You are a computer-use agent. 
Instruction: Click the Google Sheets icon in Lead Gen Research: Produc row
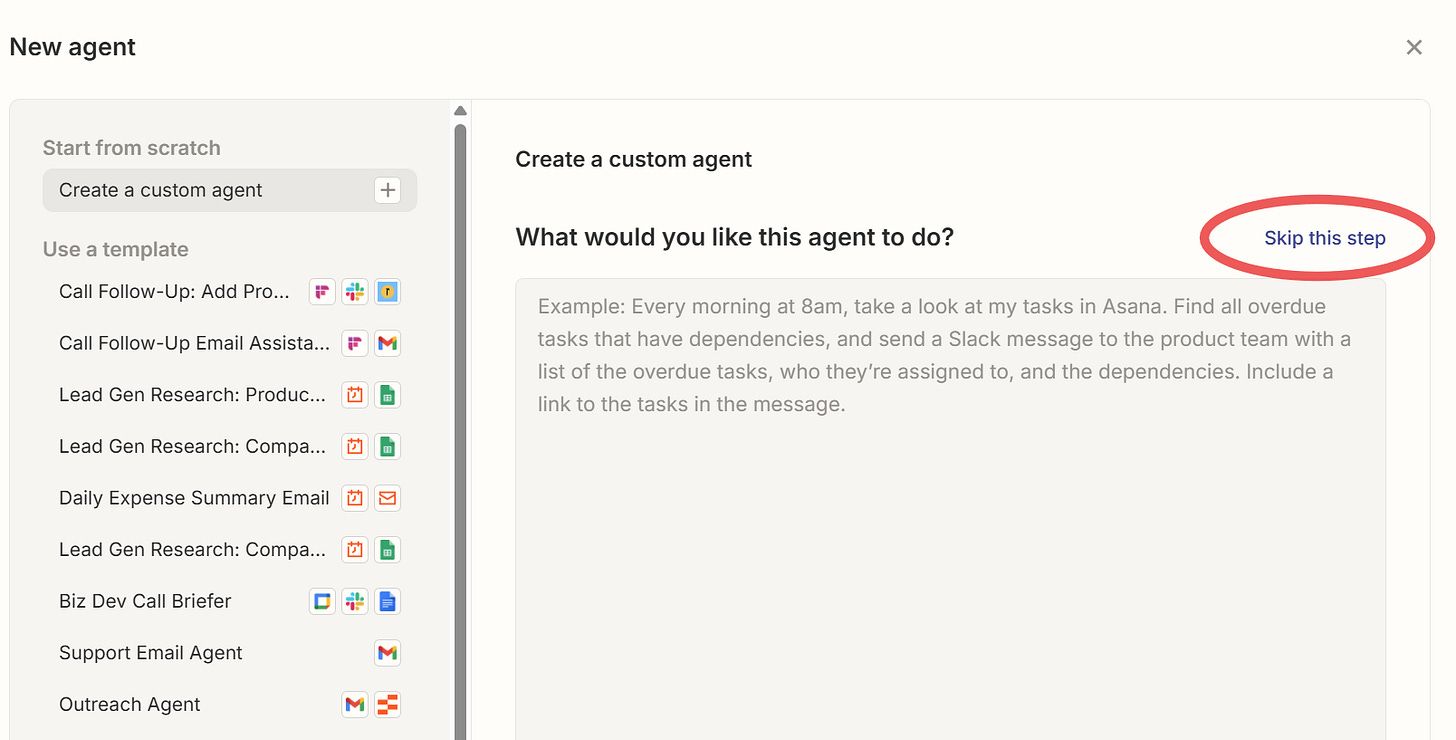(387, 395)
